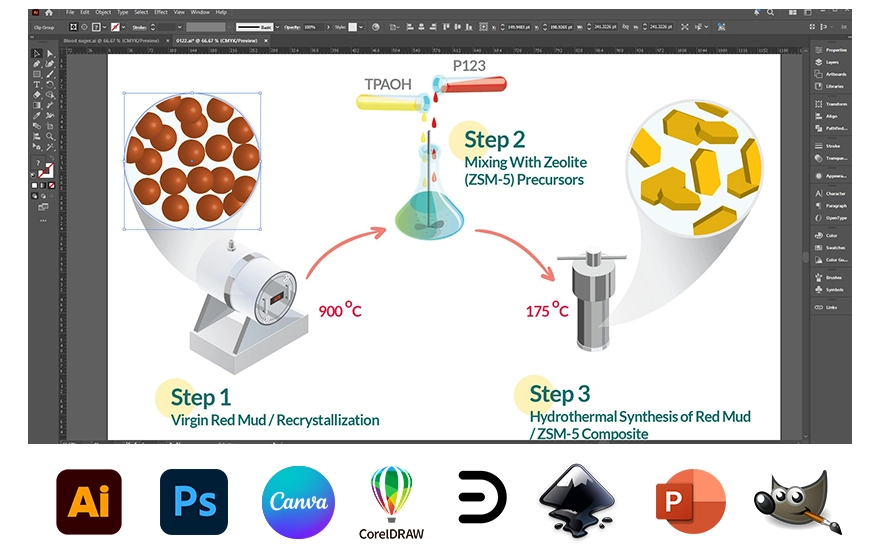Open the Object menu
The image size is (879, 557).
pyautogui.click(x=103, y=12)
